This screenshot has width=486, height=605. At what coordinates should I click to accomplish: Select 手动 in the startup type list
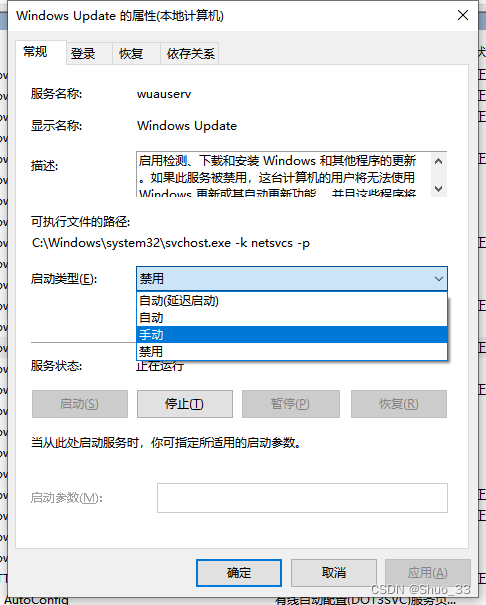pos(292,335)
